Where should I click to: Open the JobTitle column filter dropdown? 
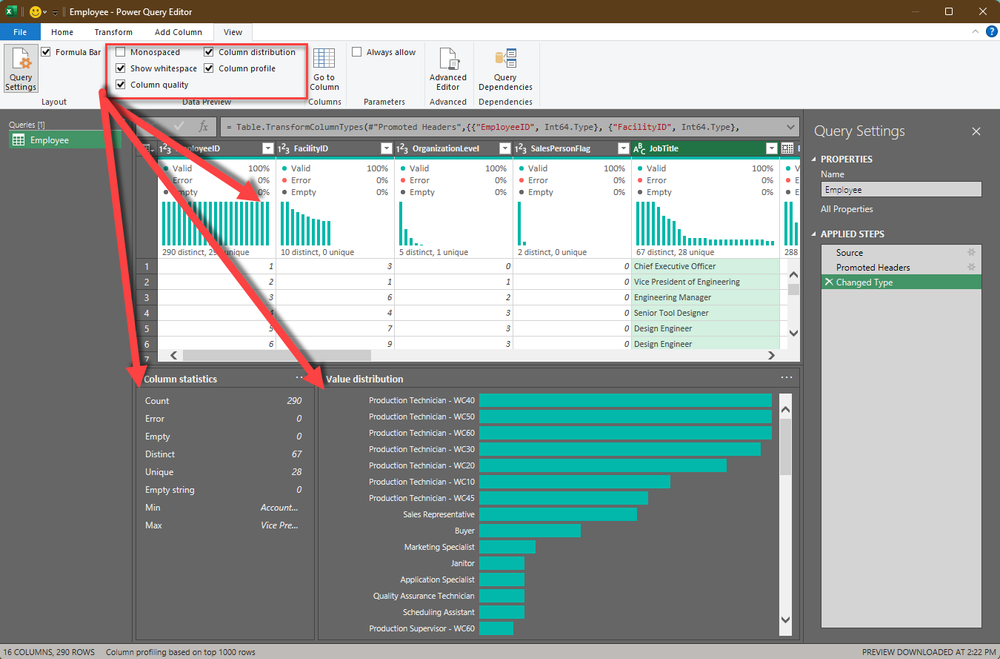pyautogui.click(x=771, y=149)
